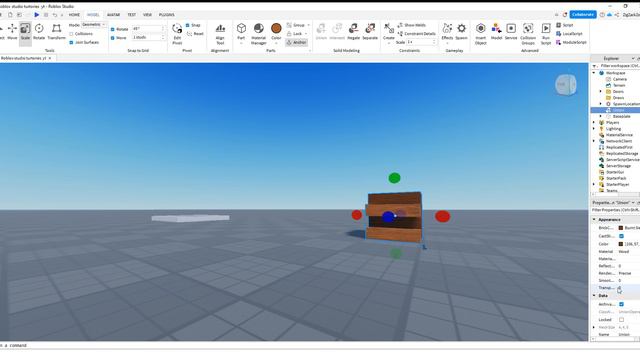Viewport: 640px width, 360px height.
Task: Click the Move studs input field
Action: 148,38
